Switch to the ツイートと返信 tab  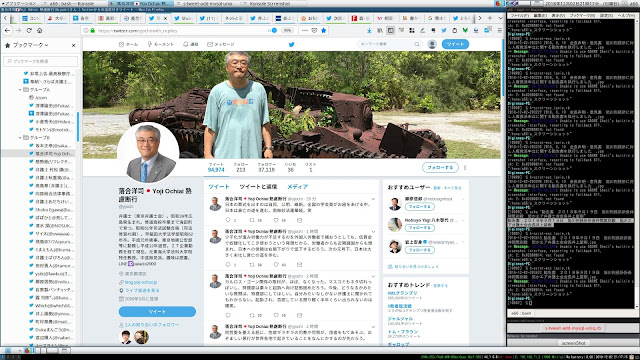point(258,187)
